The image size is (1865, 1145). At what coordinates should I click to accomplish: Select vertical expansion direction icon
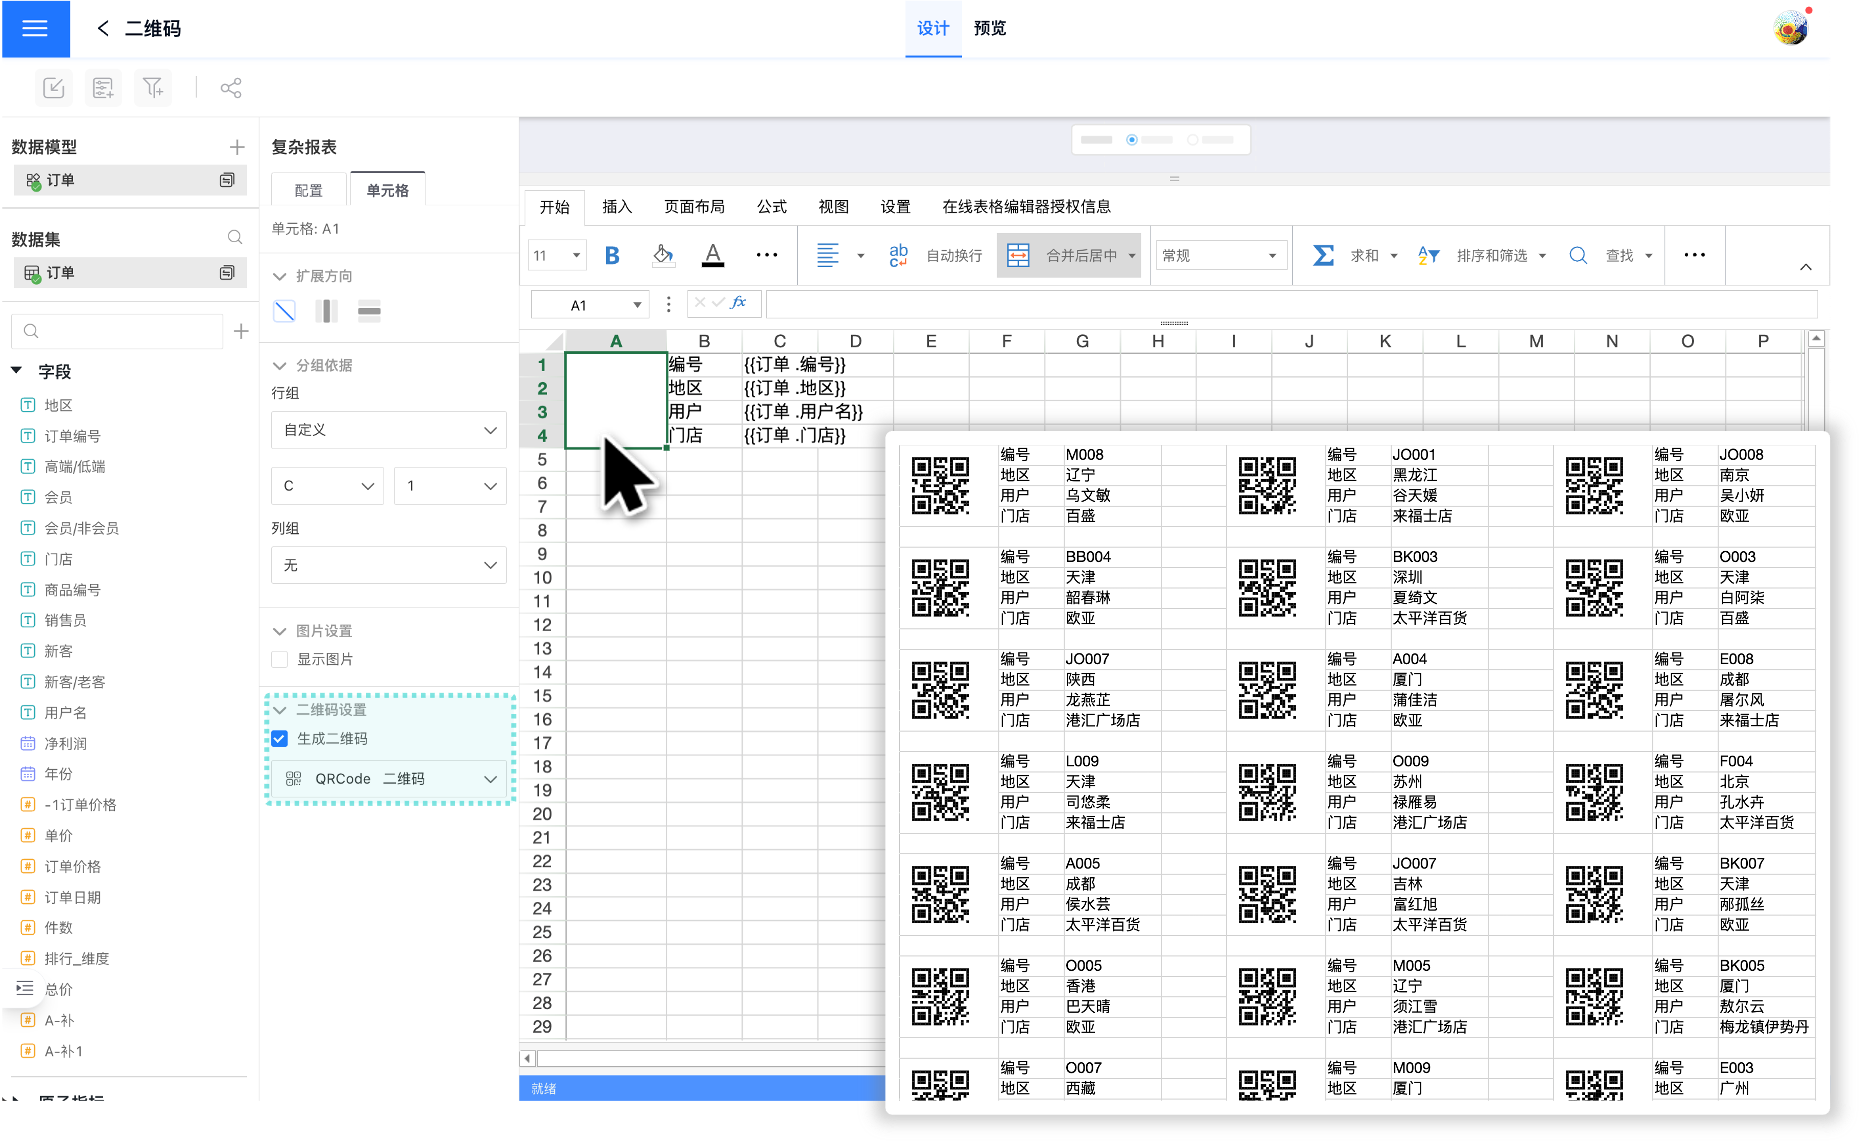(327, 311)
